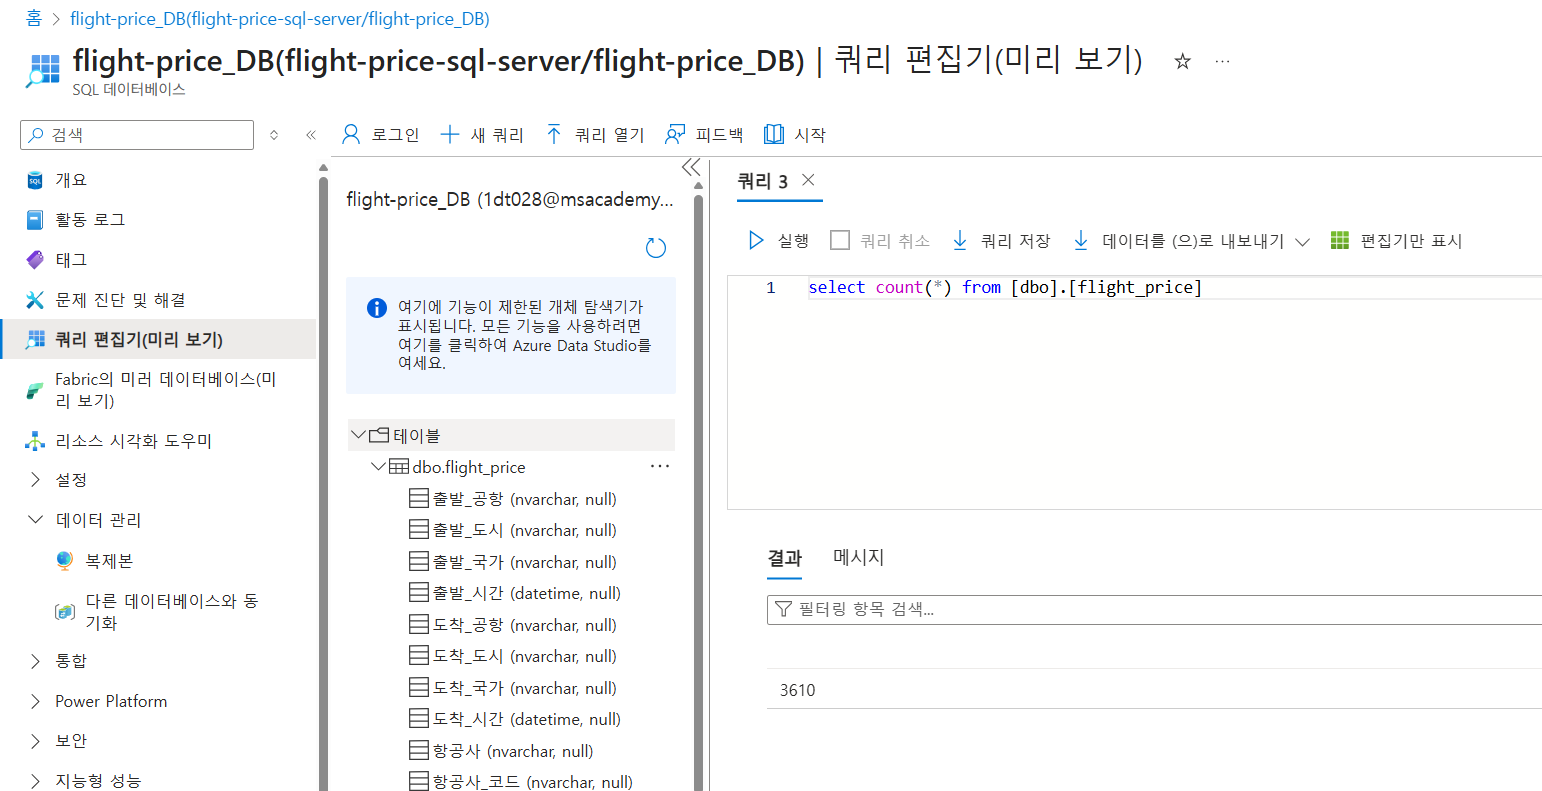Click the 시작 toolbar button
1542x791 pixels.
click(x=795, y=135)
